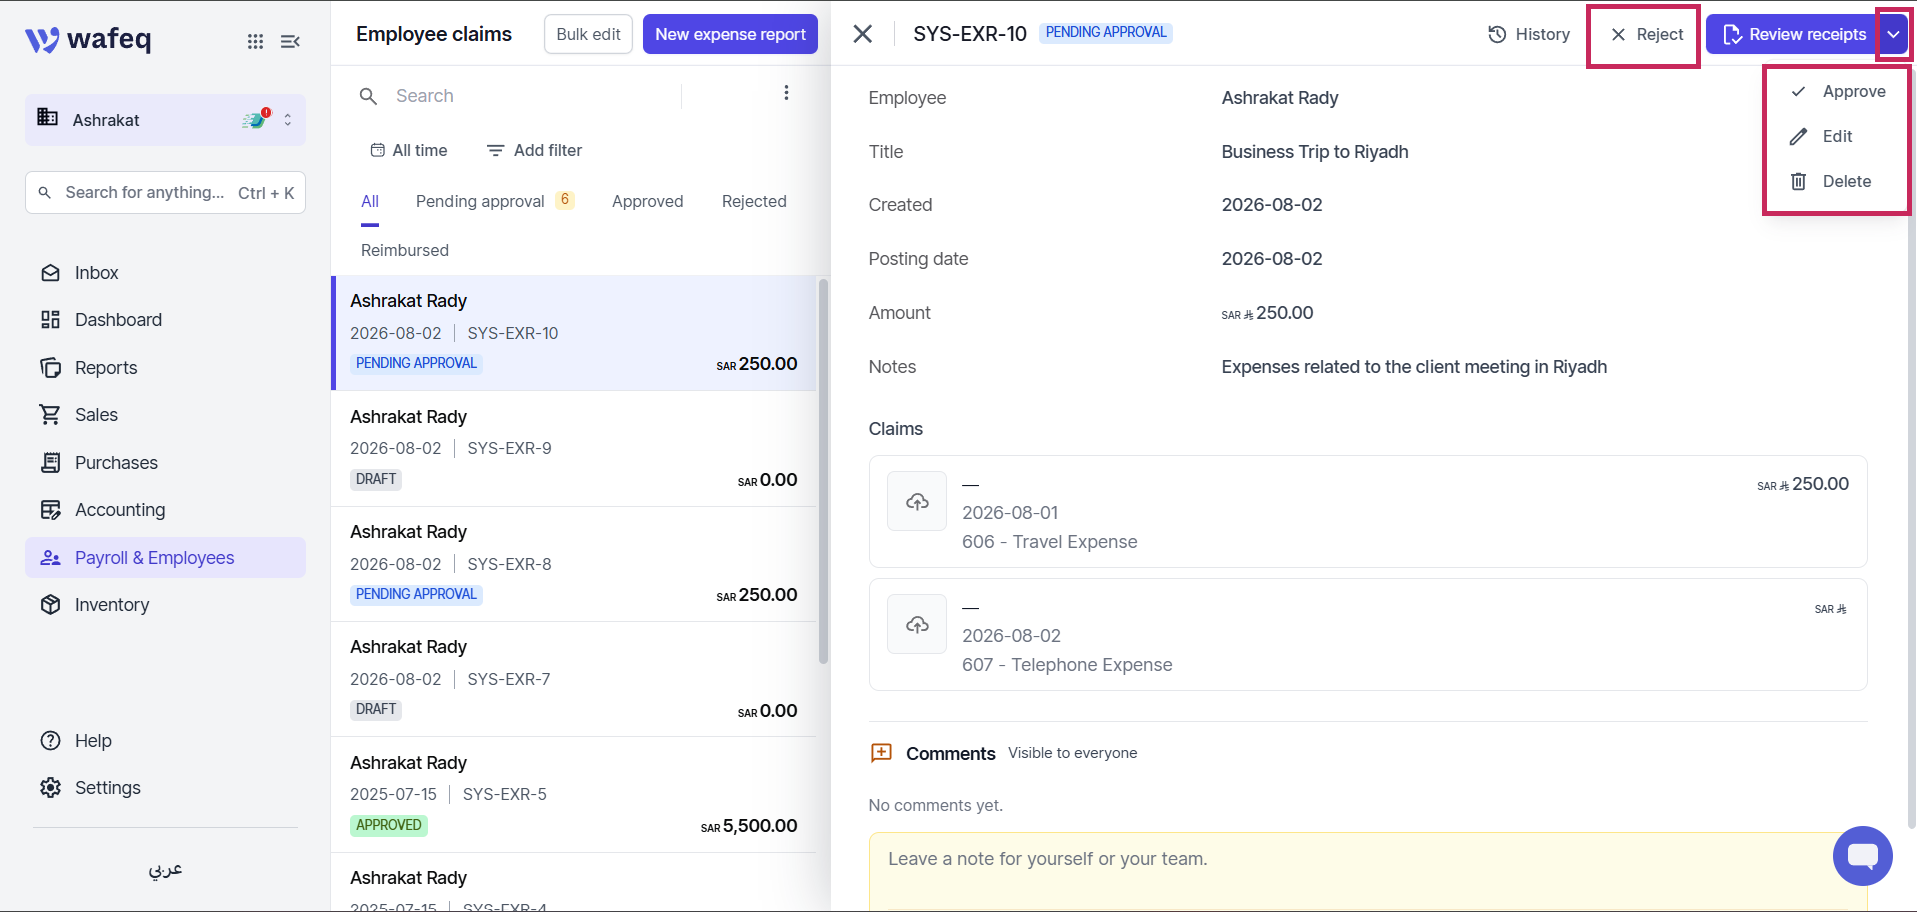Click the pencil Edit icon
The image size is (1917, 912).
(1798, 136)
